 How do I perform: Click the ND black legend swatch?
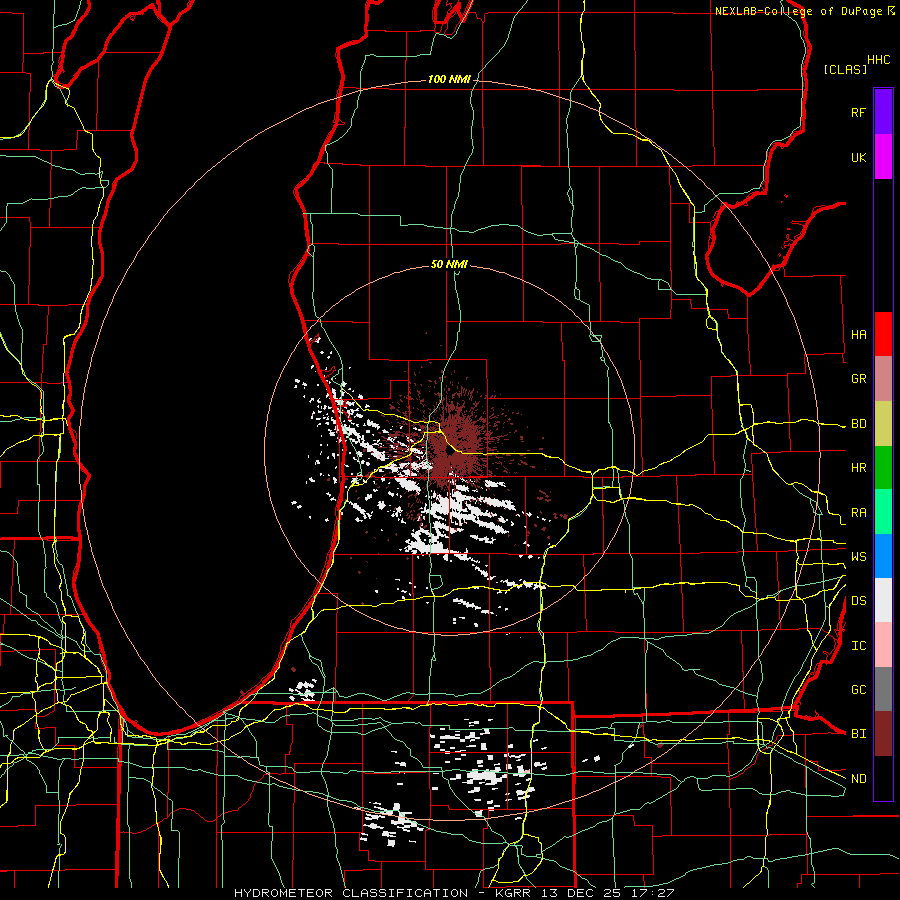[883, 778]
